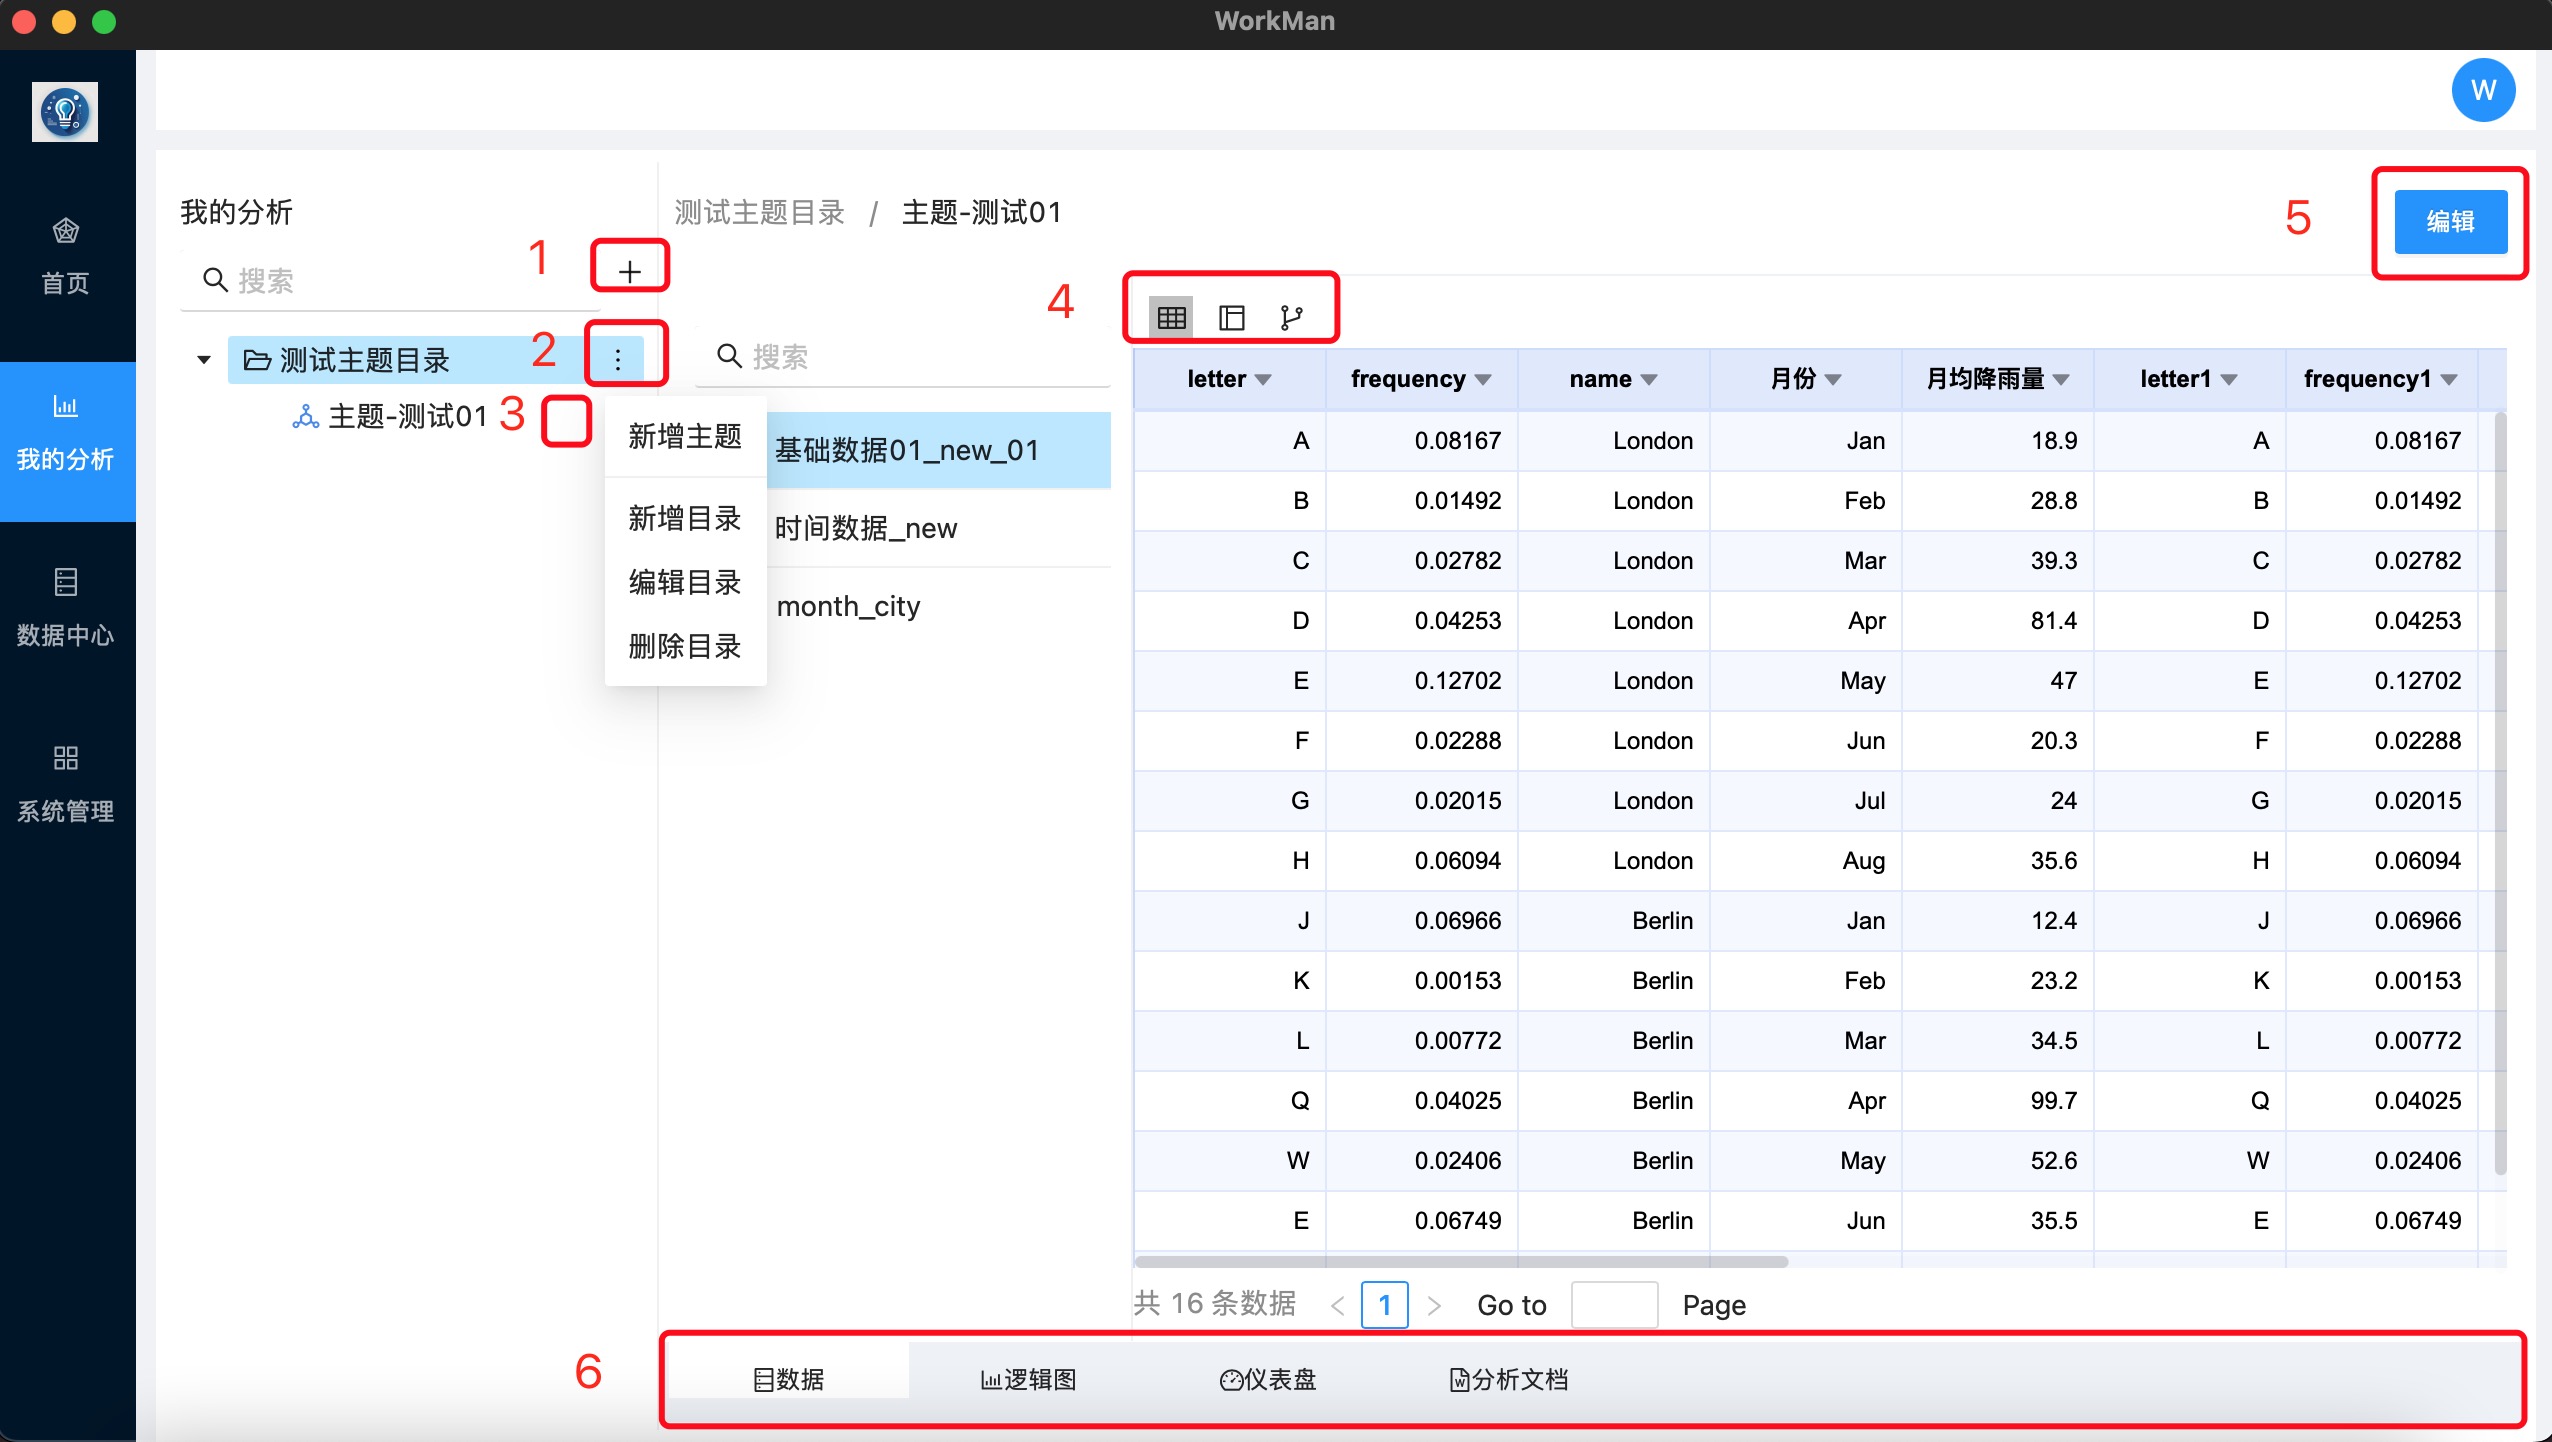Collapse the 测试主题目录 tree node
Screen dimensions: 2552x1442
click(x=204, y=360)
